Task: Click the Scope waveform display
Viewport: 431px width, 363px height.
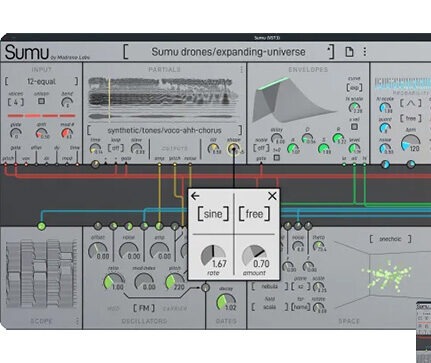Action: (41, 274)
